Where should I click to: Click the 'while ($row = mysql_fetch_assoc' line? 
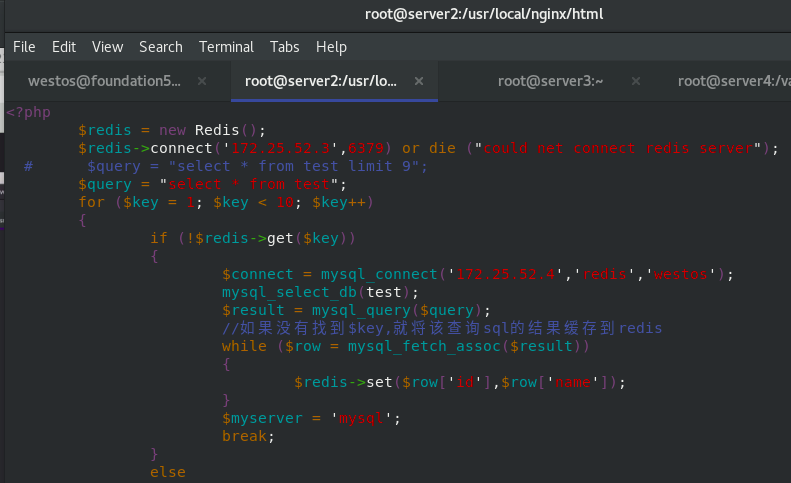point(406,346)
